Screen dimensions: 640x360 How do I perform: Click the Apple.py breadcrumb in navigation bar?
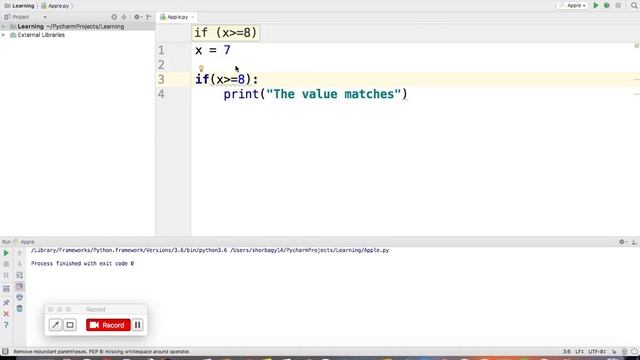55,6
